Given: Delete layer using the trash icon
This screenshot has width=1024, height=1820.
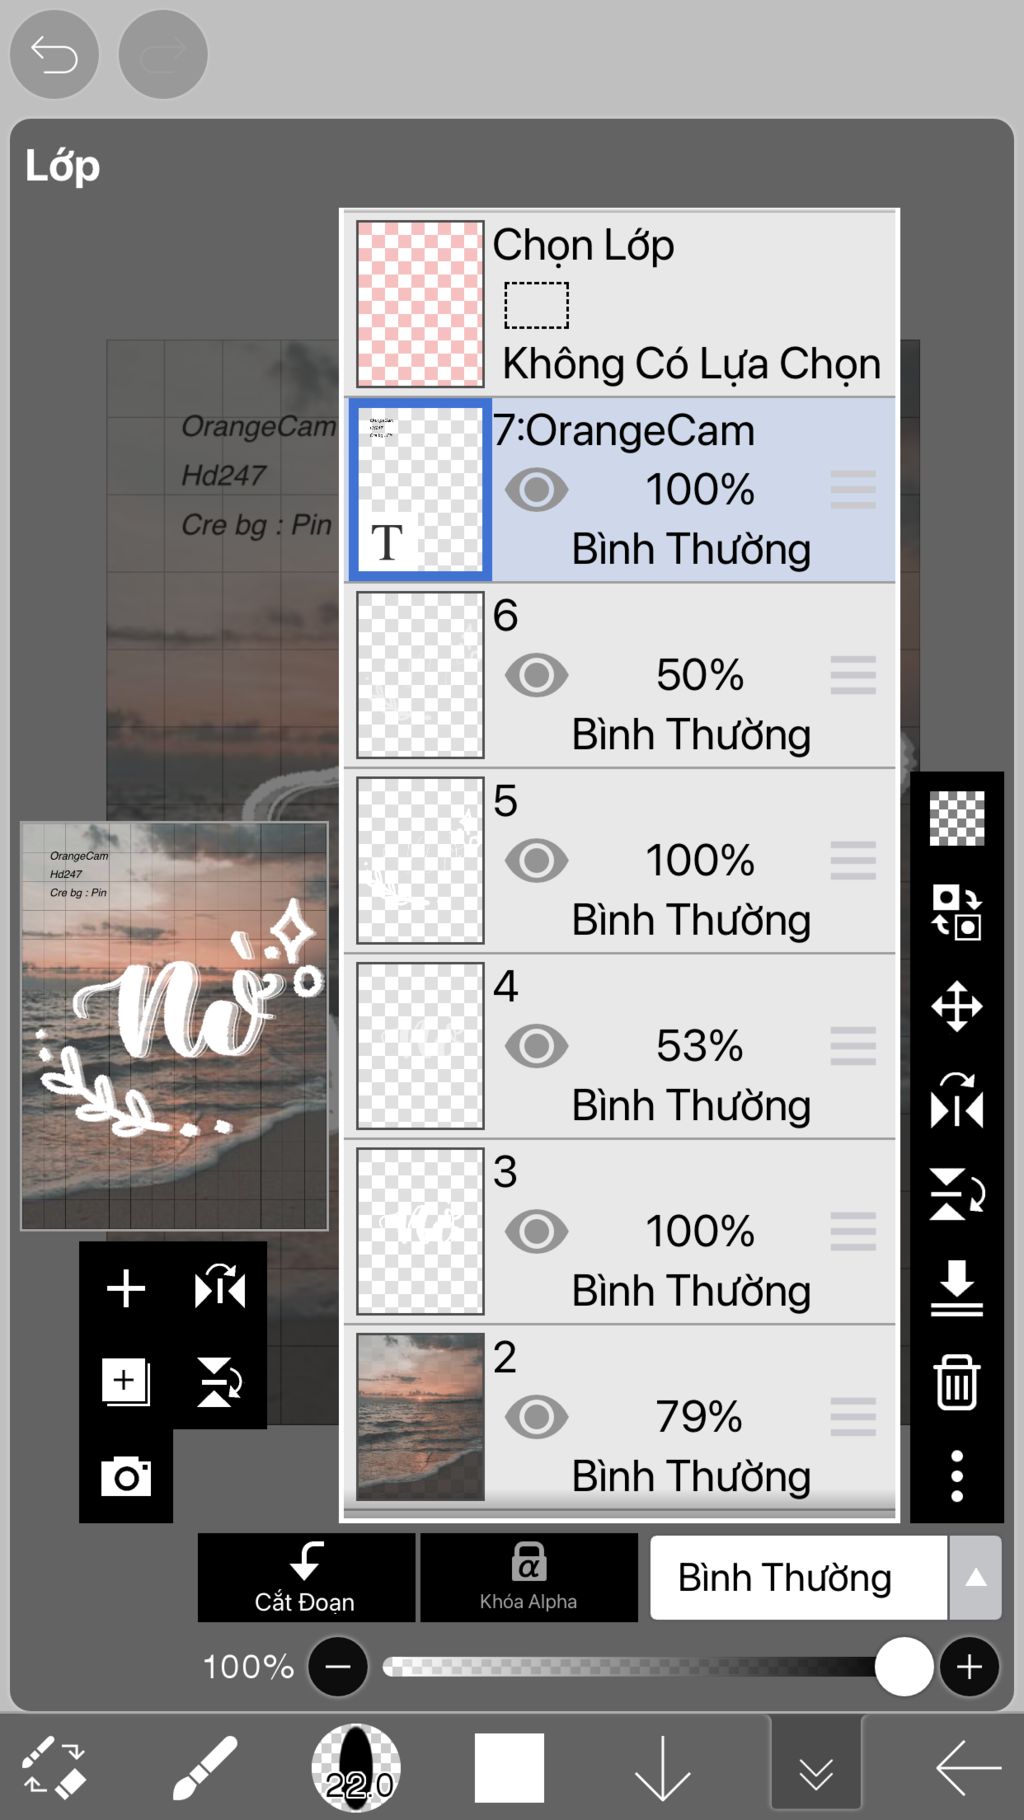Looking at the screenshot, I should (x=957, y=1382).
